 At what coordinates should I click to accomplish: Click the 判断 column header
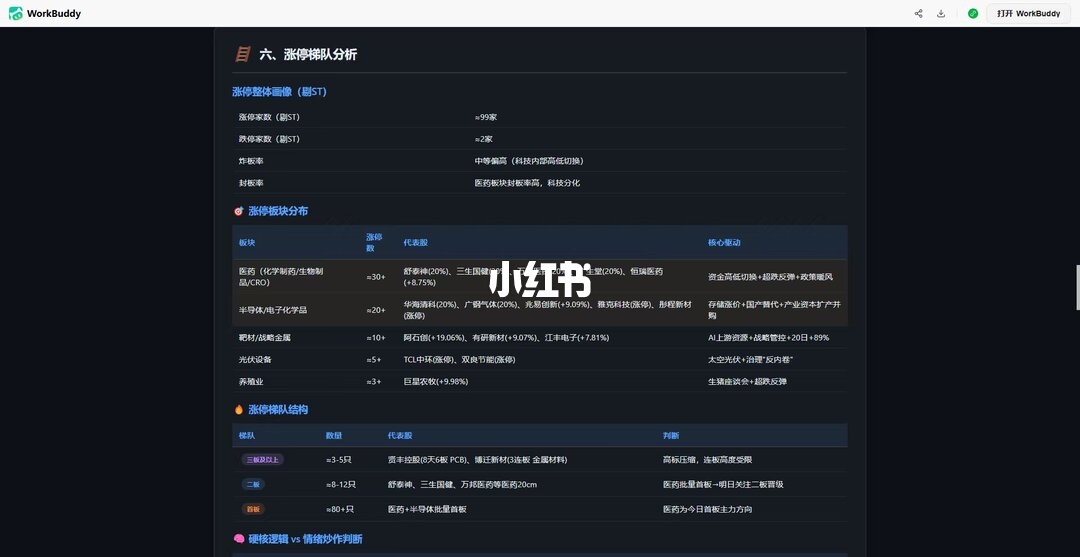[x=671, y=436]
